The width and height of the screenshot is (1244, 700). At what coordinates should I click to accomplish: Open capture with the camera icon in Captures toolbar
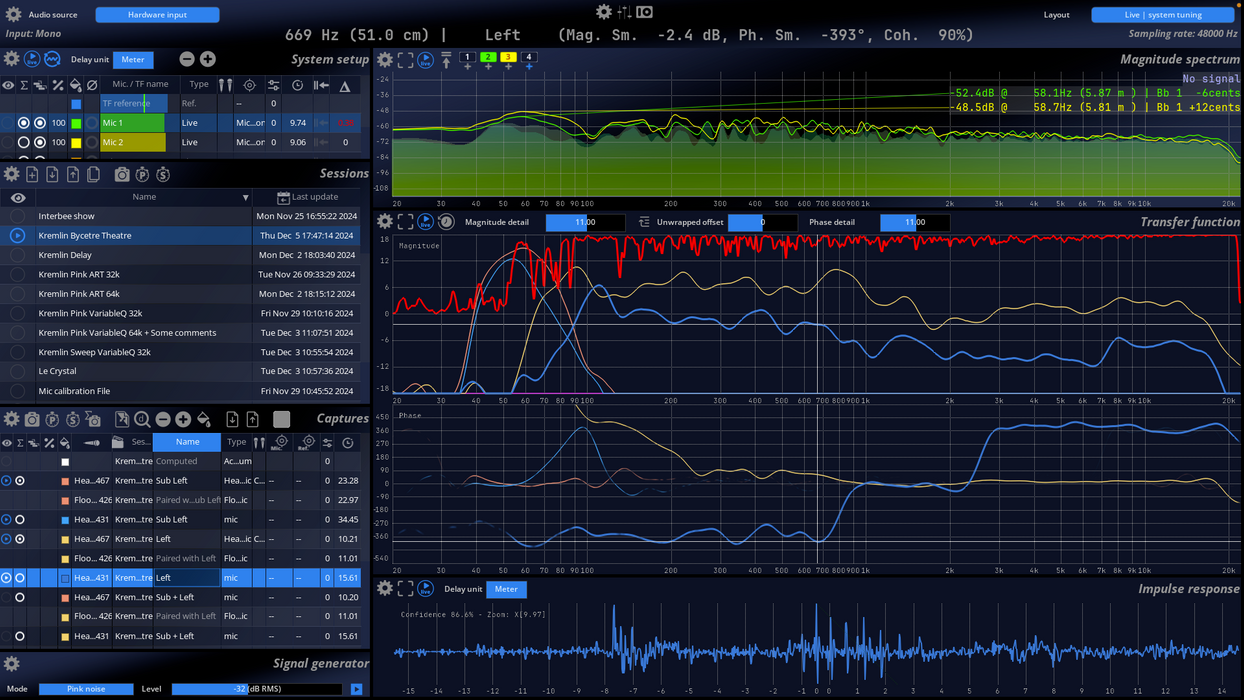(x=32, y=419)
